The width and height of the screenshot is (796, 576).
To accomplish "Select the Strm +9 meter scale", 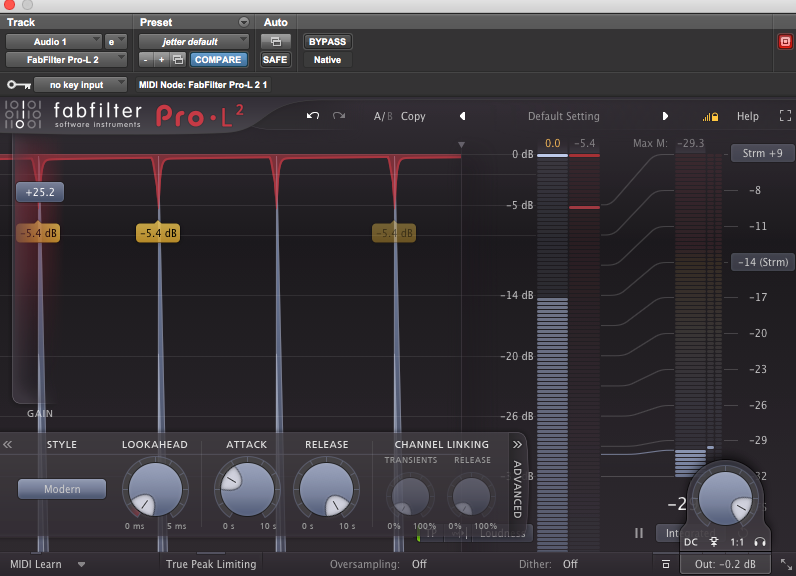I will coord(762,153).
